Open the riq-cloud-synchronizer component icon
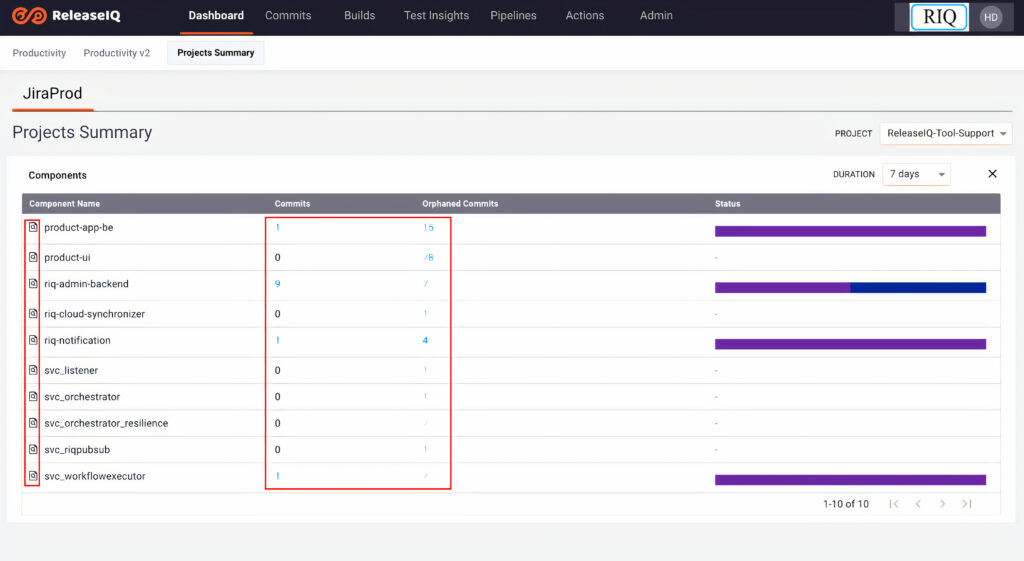 tap(33, 313)
